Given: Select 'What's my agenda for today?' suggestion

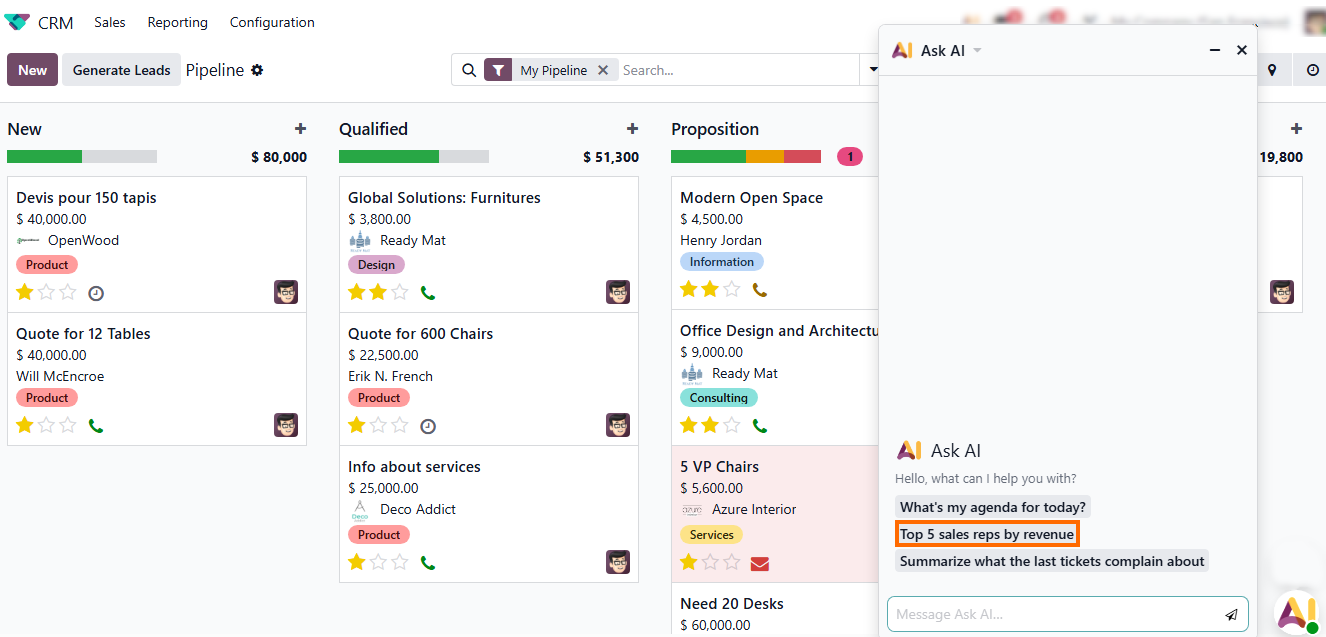Looking at the screenshot, I should point(992,507).
